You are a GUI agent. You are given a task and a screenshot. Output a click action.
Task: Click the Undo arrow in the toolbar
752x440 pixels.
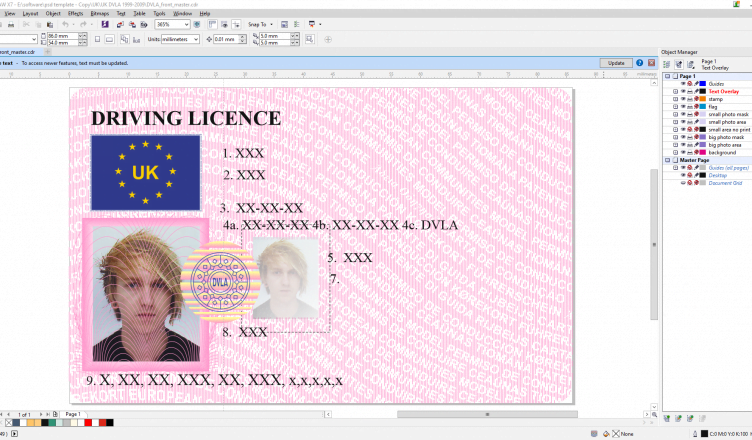[66, 24]
